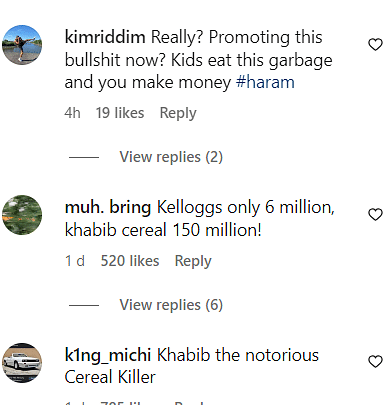
Task: Open muh. bring's avatar image
Action: (22, 215)
